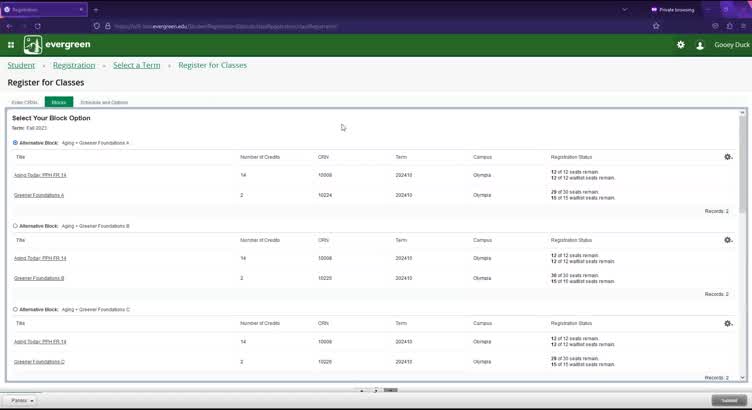The height and width of the screenshot is (410, 752).
Task: Select Alternative Block Foundations C radio button
Action: tap(15, 310)
